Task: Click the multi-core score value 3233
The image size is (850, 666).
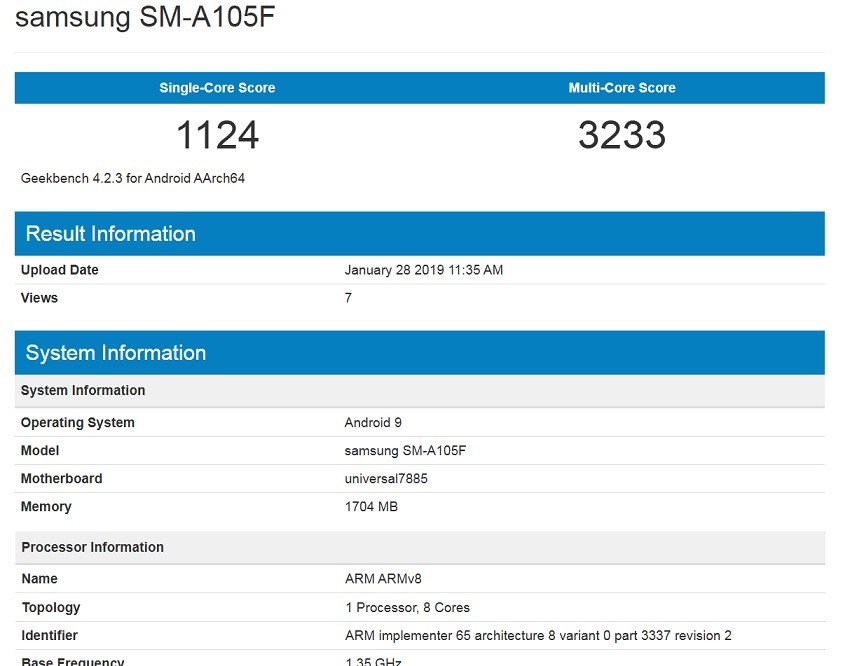Action: (x=622, y=135)
